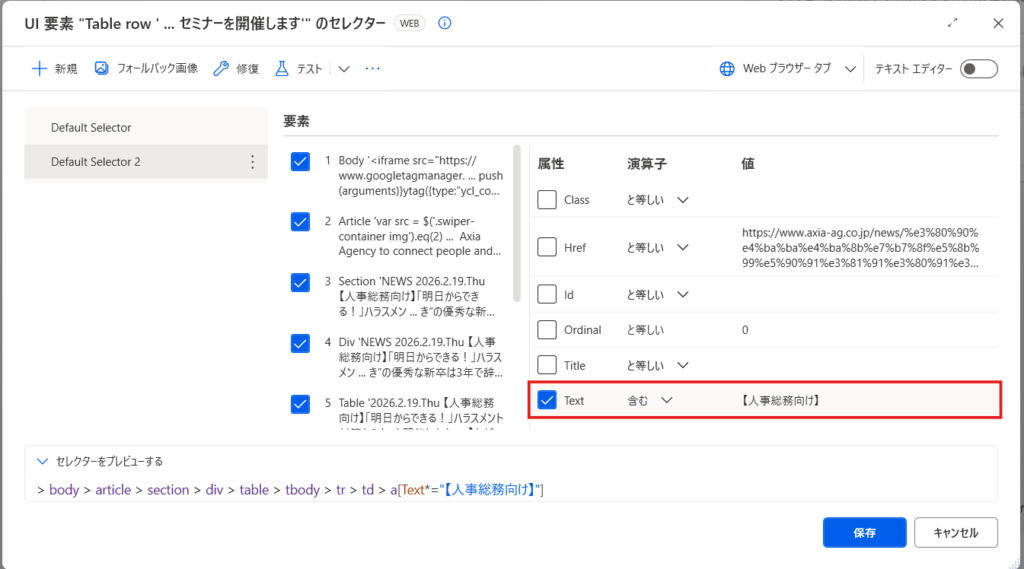Open the three-dots overflow menu in toolbar

pyautogui.click(x=373, y=69)
